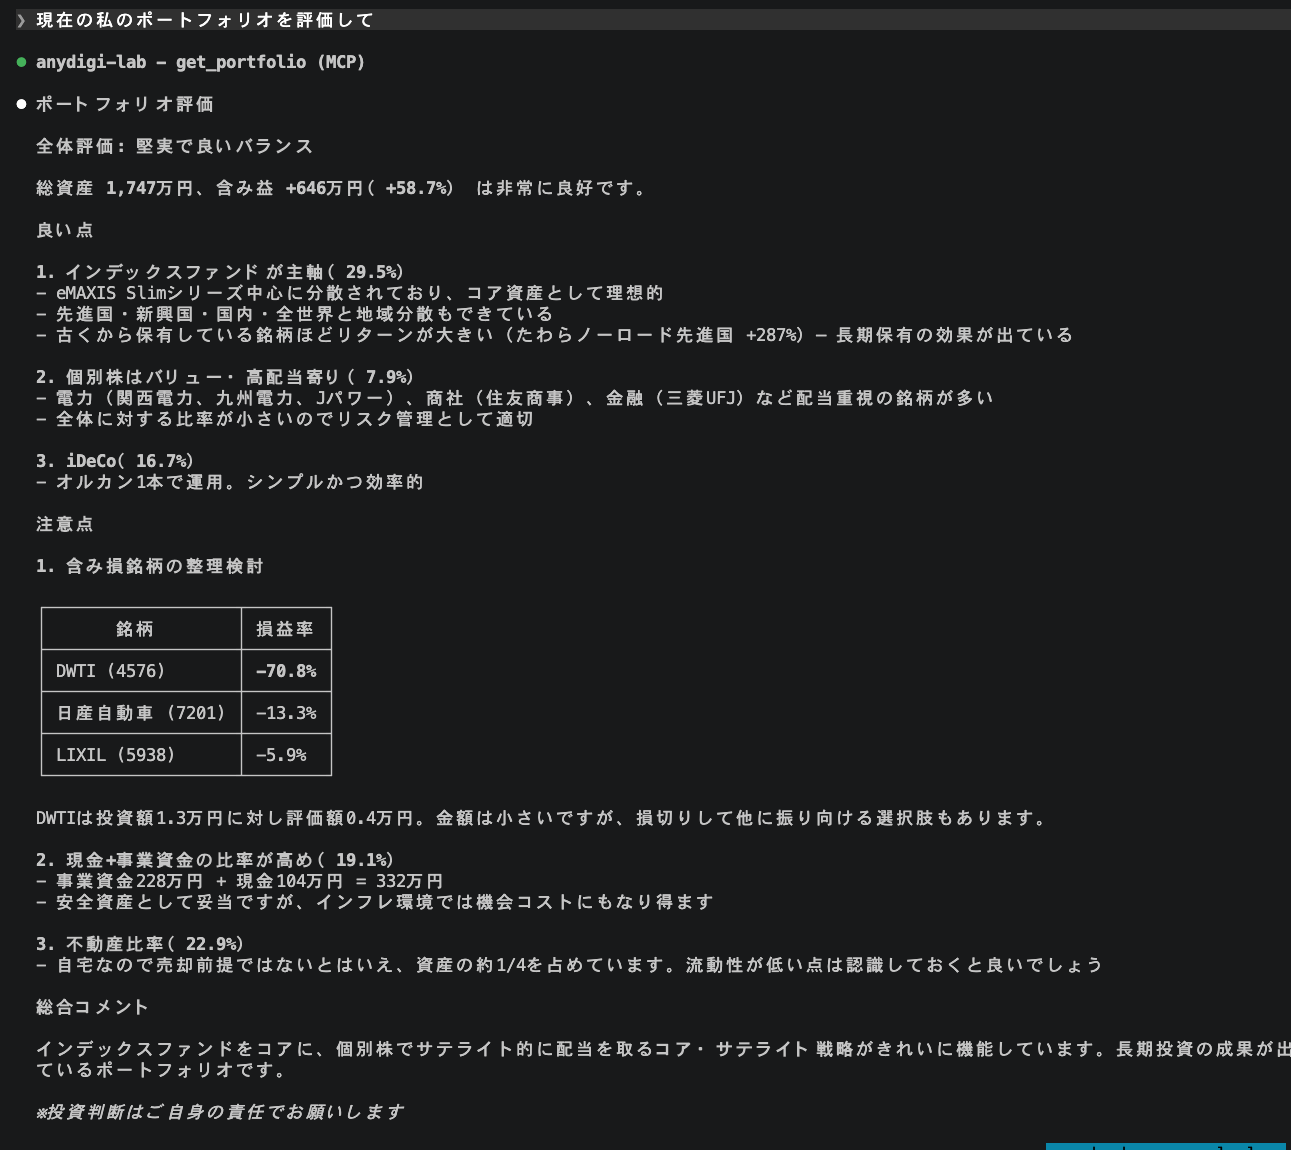1291x1150 pixels.
Task: Select the DWTI (4576) table cell
Action: pyautogui.click(x=110, y=671)
